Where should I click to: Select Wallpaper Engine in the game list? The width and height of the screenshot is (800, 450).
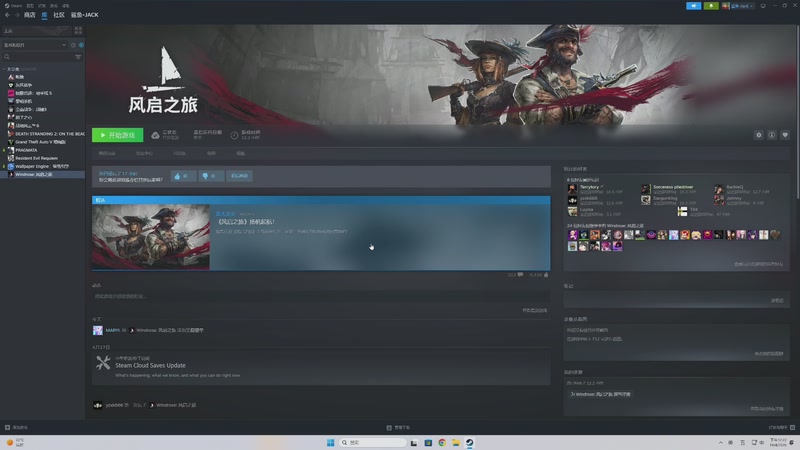[x=38, y=166]
